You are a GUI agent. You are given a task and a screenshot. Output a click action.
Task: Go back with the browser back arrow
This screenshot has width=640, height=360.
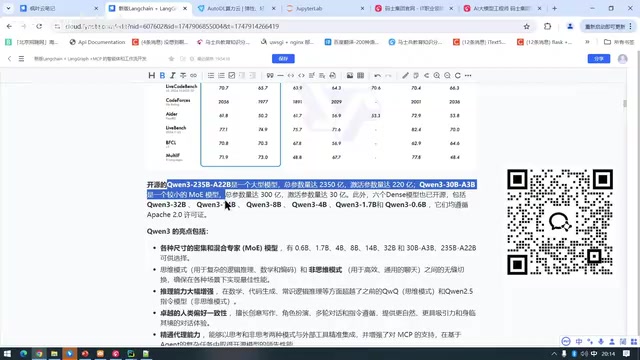pos(9,26)
